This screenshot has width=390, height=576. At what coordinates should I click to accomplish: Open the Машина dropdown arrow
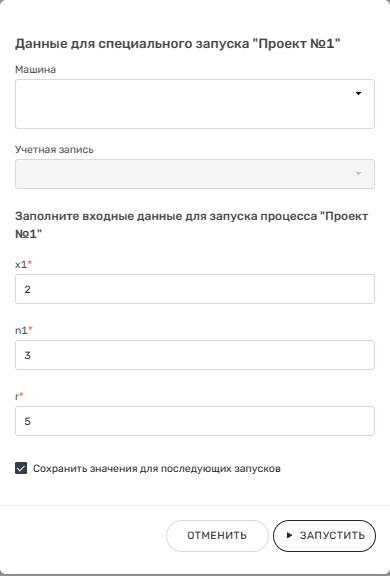(x=358, y=94)
